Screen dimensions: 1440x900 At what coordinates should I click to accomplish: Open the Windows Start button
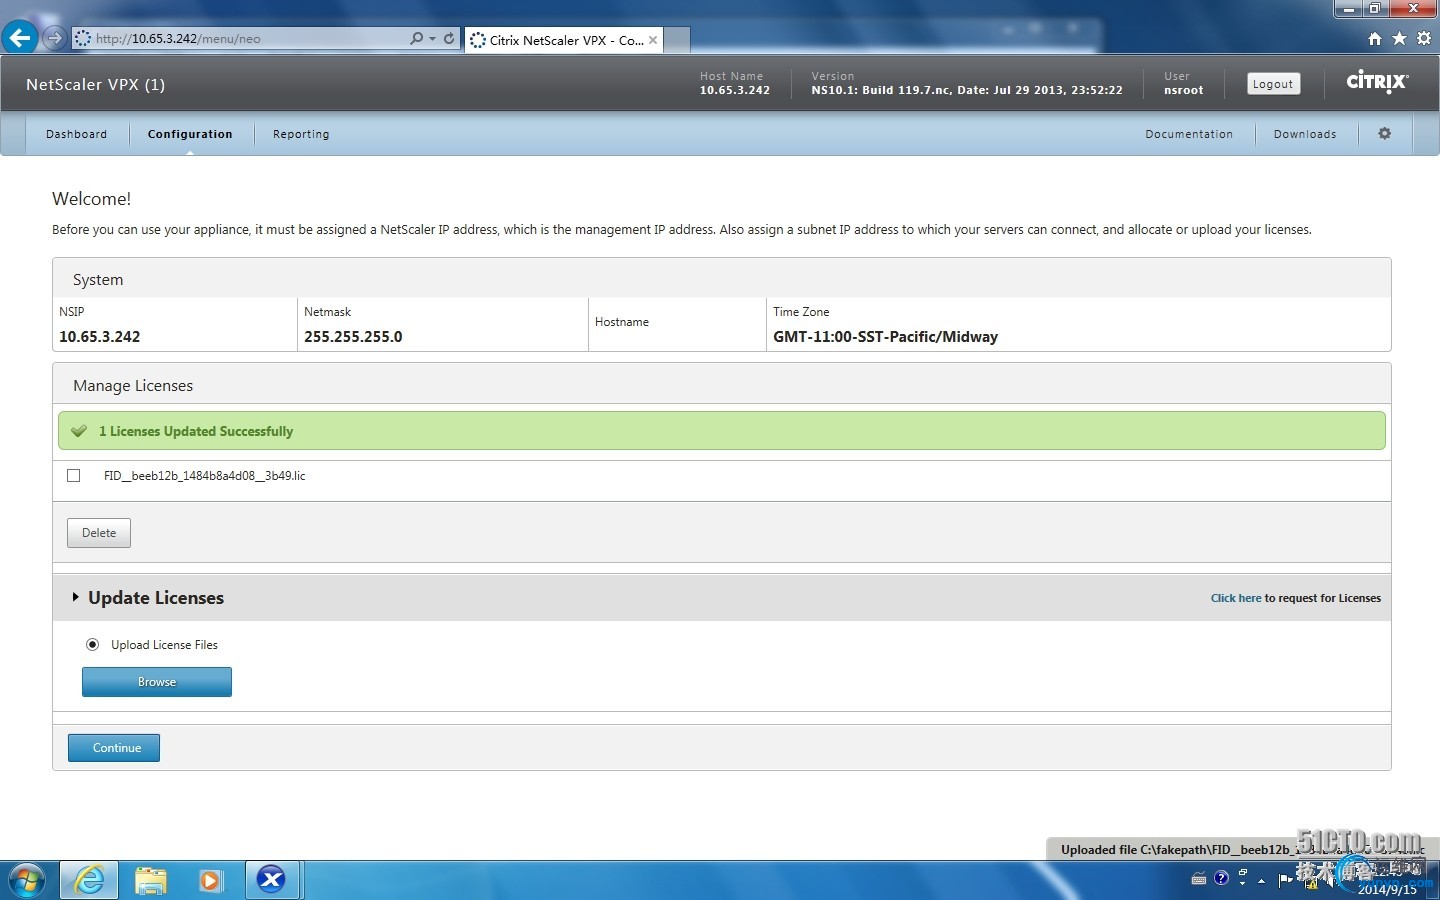point(27,880)
